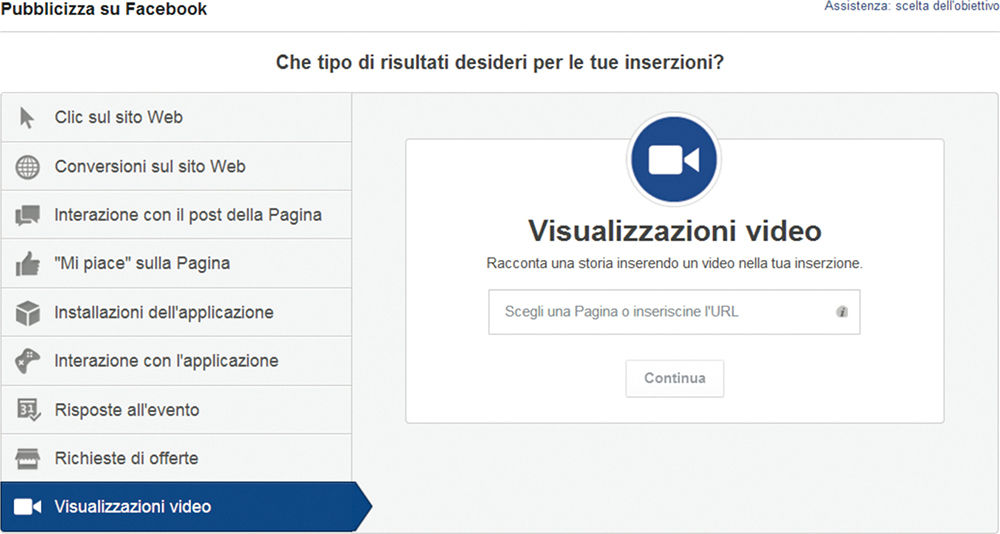The height and width of the screenshot is (534, 1000).
Task: Click the Continua button
Action: (675, 378)
